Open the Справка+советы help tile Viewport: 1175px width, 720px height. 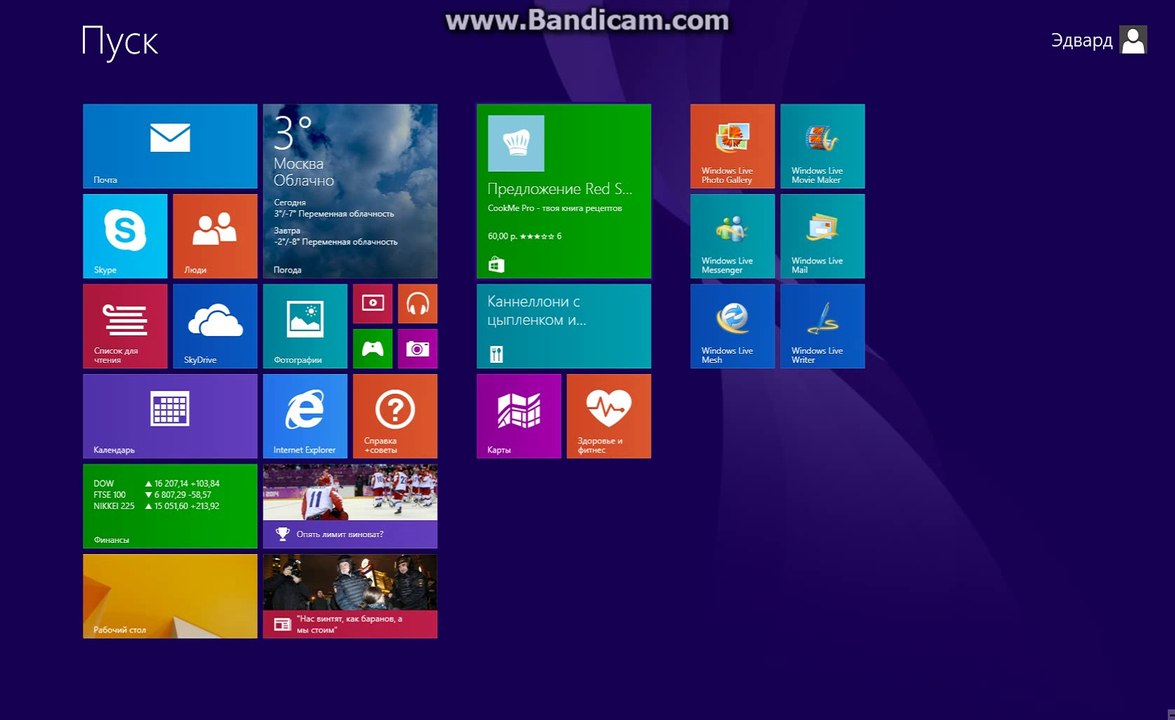[x=395, y=416]
